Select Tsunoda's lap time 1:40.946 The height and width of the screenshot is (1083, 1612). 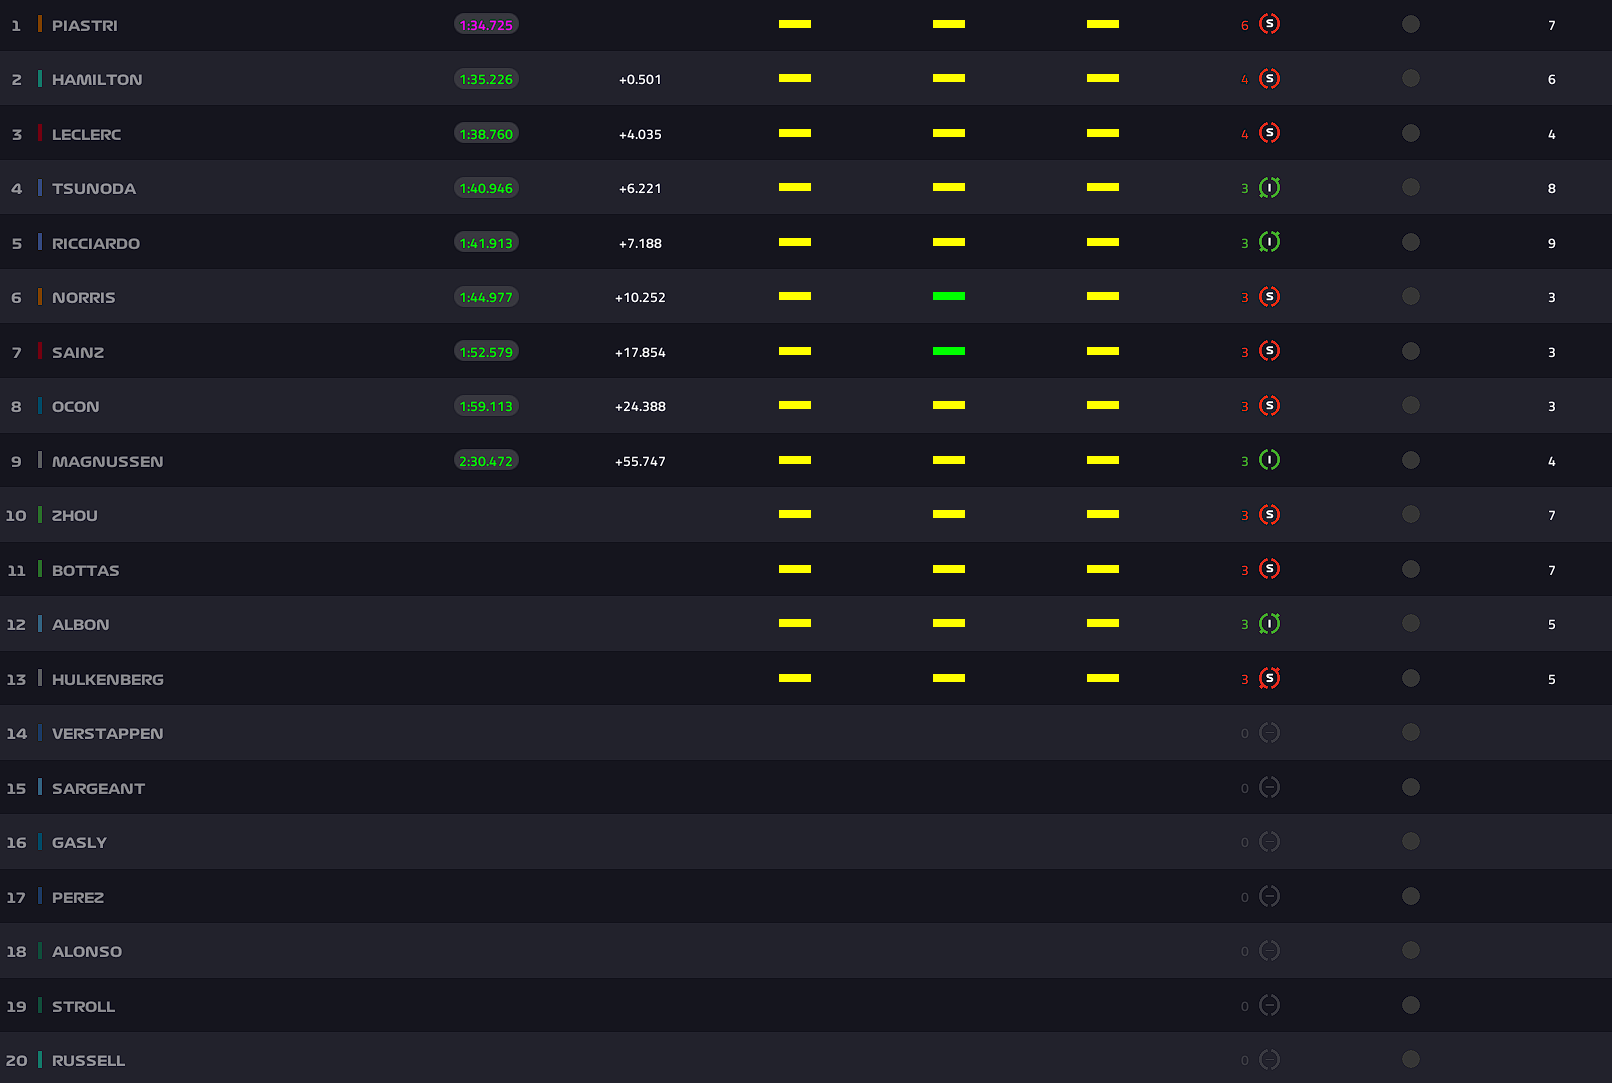point(486,188)
